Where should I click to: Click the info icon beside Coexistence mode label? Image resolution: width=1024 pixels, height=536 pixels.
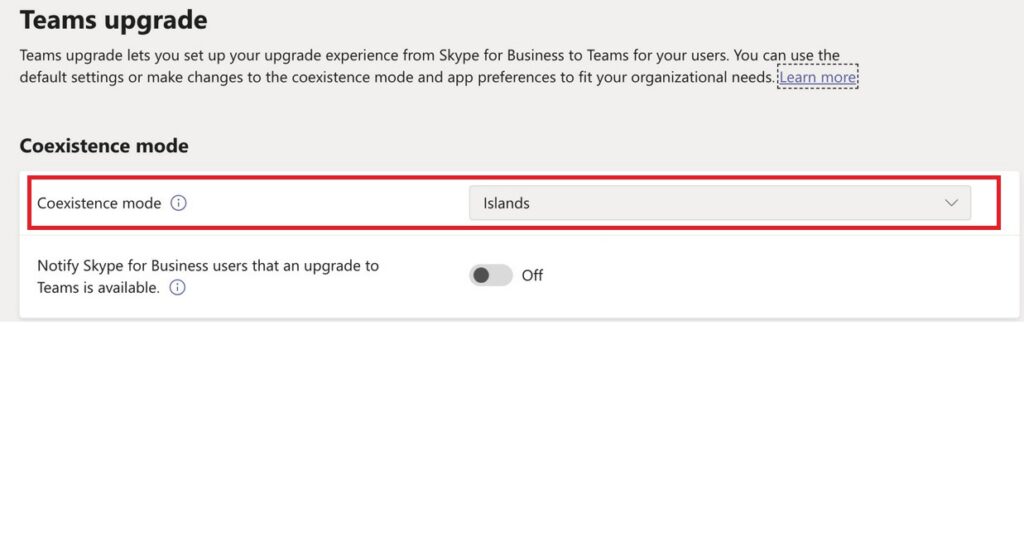(x=178, y=203)
